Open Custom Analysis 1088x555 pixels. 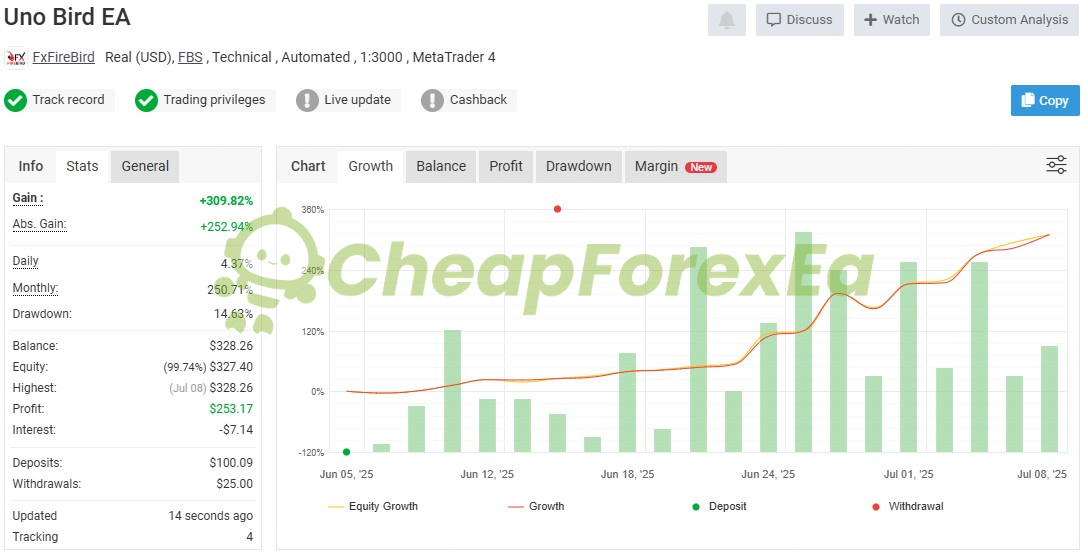tap(1010, 20)
